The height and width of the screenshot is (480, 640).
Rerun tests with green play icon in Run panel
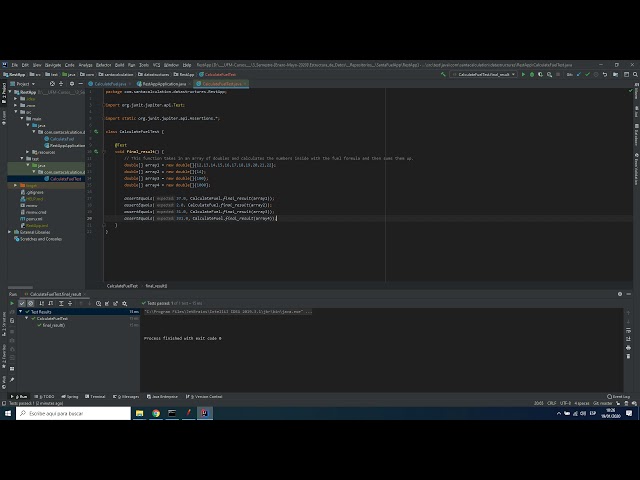(12, 303)
